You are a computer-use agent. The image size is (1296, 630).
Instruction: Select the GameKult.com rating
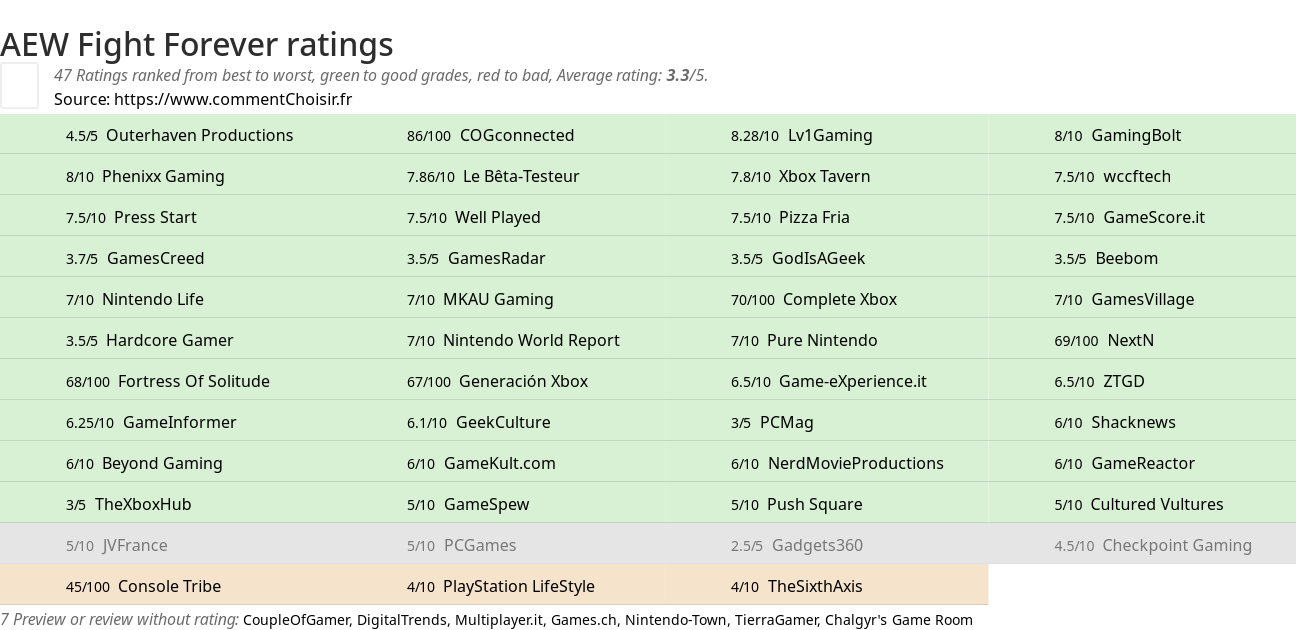click(x=481, y=463)
